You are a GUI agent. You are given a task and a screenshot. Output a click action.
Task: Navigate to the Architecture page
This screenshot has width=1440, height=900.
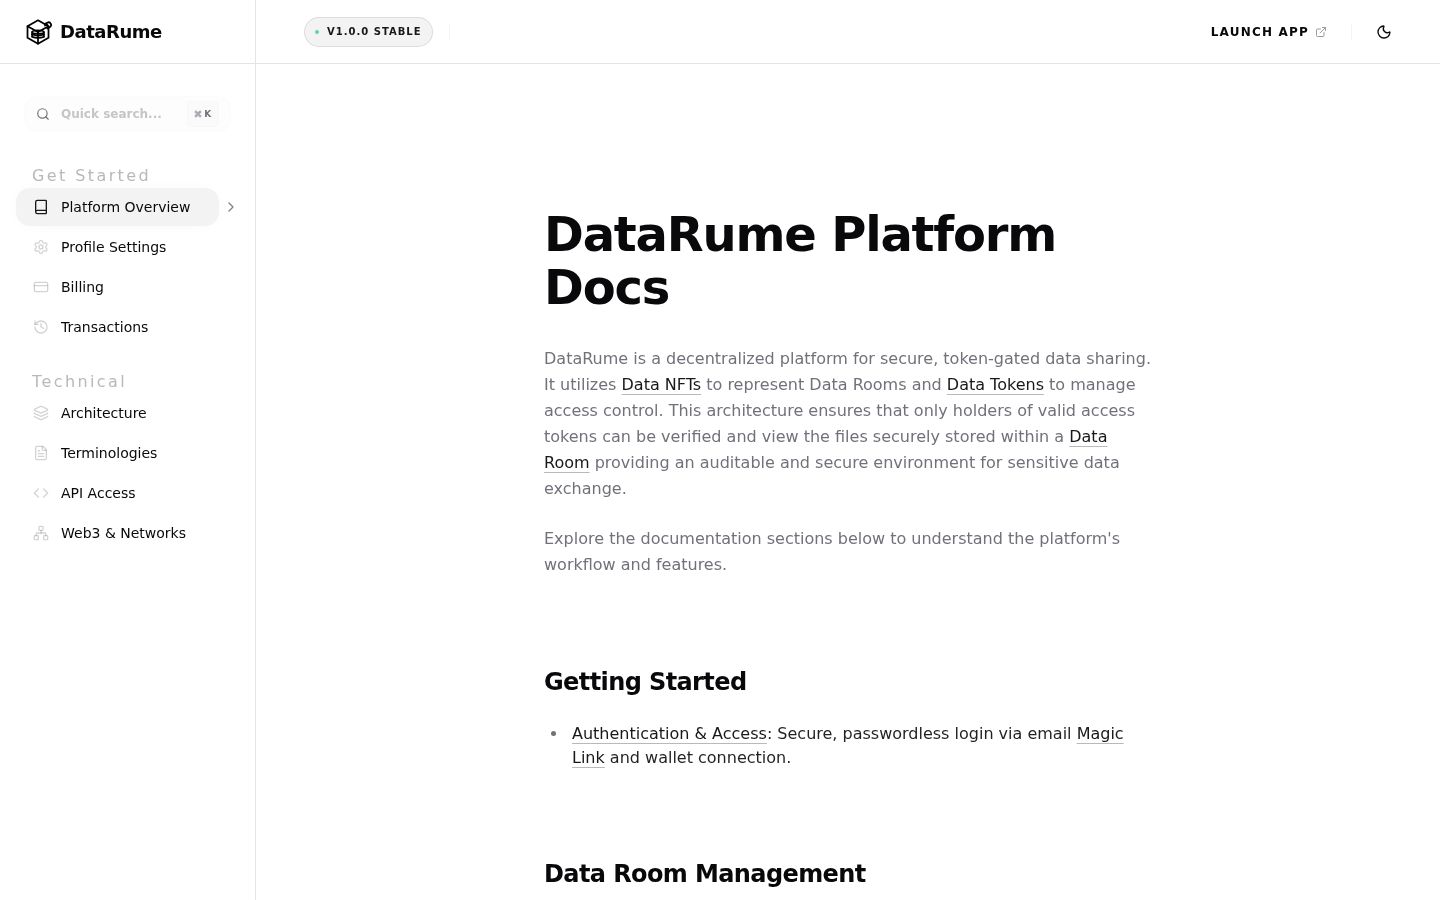point(117,413)
